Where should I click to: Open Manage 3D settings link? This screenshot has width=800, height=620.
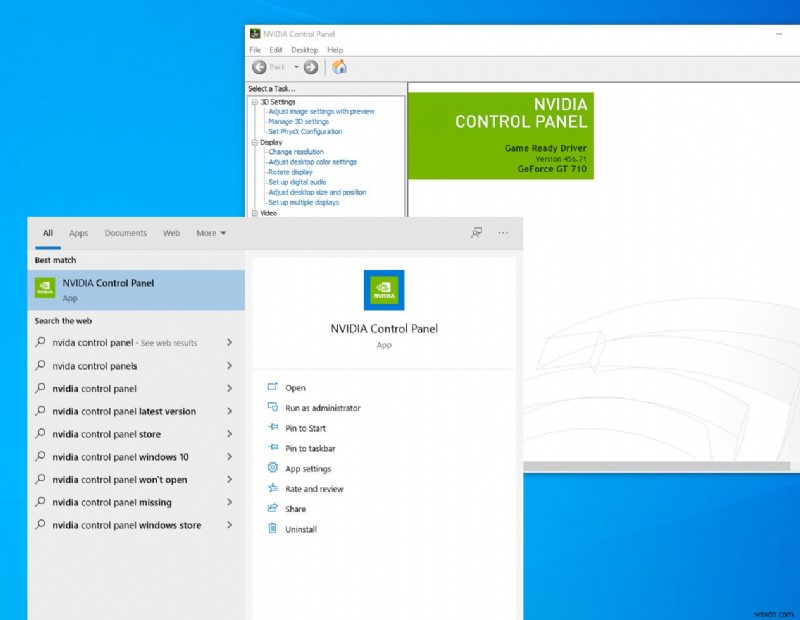pyautogui.click(x=299, y=121)
